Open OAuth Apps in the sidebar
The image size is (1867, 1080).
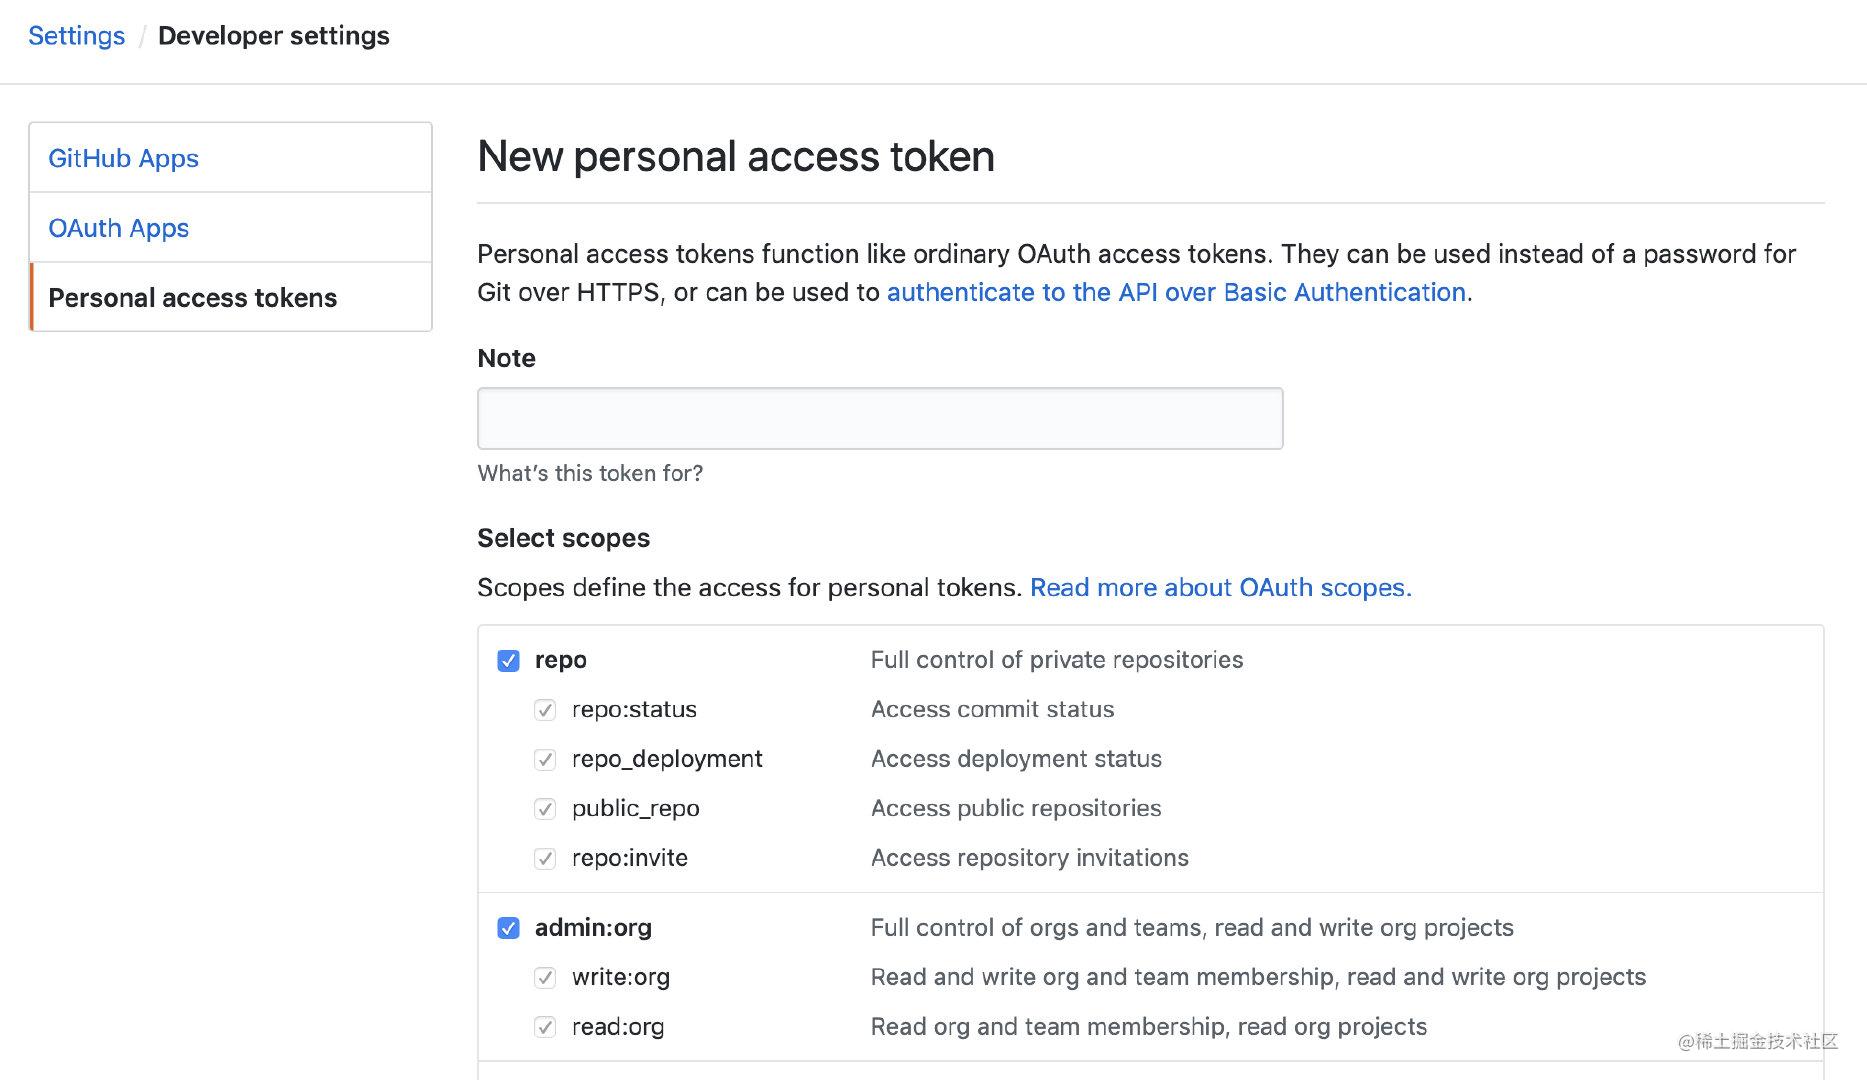click(231, 228)
